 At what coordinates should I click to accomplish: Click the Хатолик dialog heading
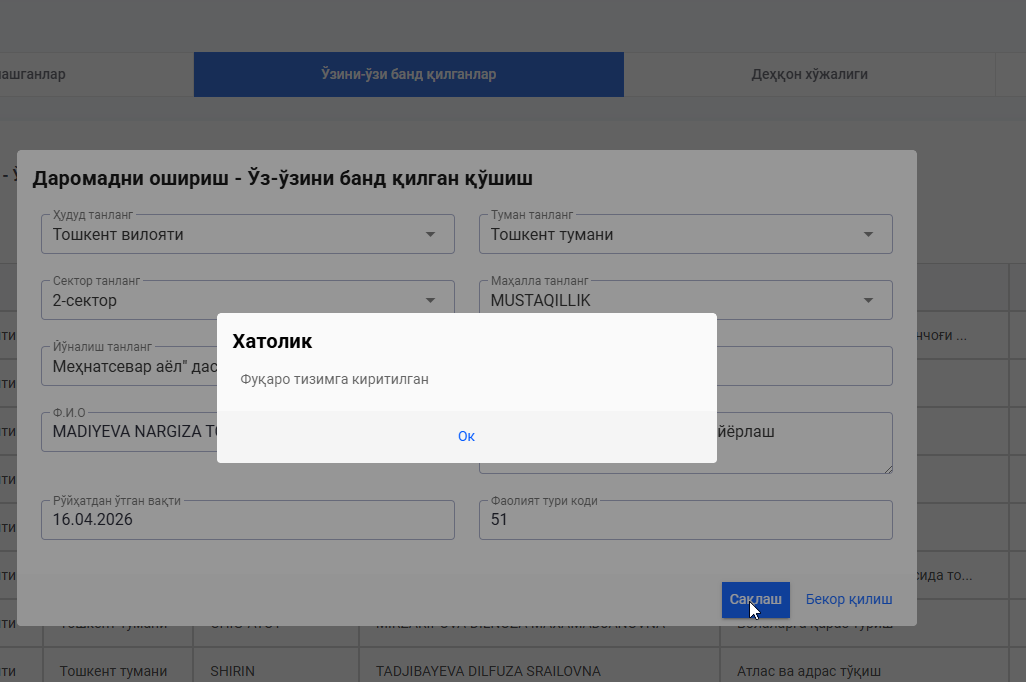coord(272,341)
